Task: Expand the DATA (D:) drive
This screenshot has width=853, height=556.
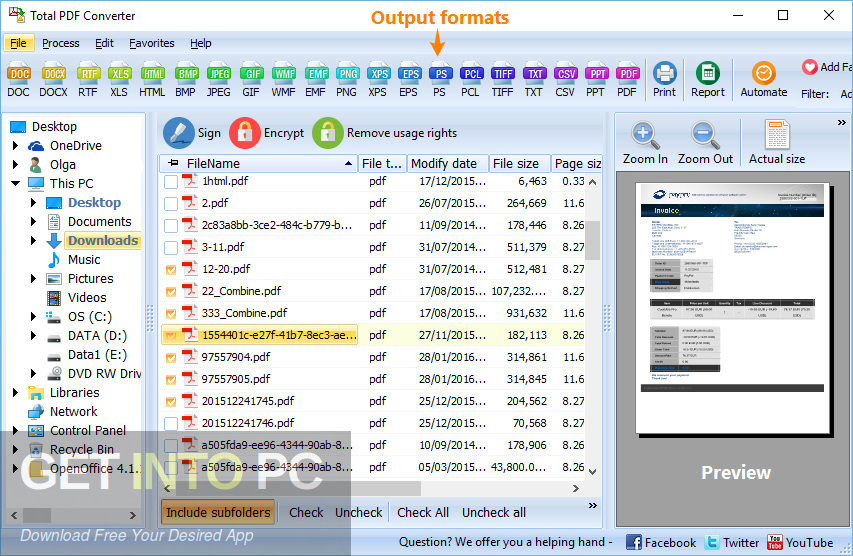Action: point(33,336)
